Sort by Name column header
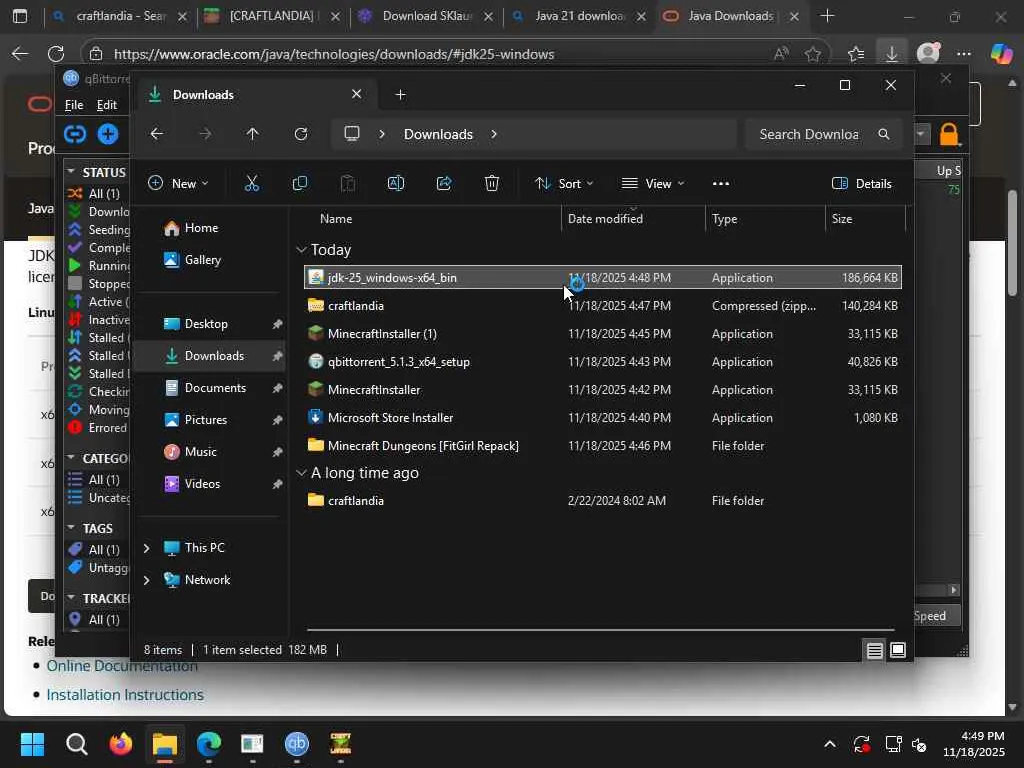The image size is (1024, 768). coord(431,219)
